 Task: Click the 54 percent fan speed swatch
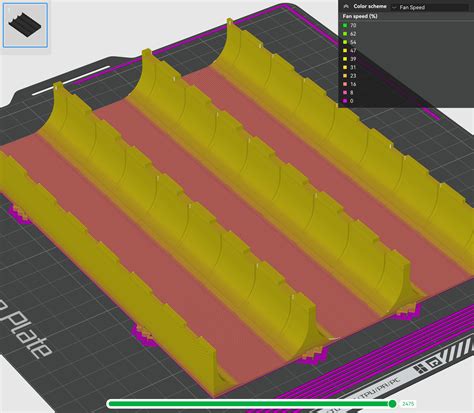[x=345, y=42]
